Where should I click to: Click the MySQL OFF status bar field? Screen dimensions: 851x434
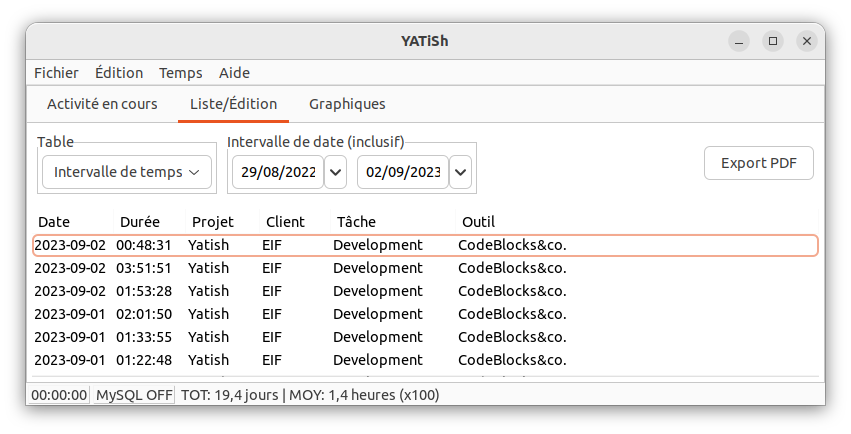tap(134, 395)
